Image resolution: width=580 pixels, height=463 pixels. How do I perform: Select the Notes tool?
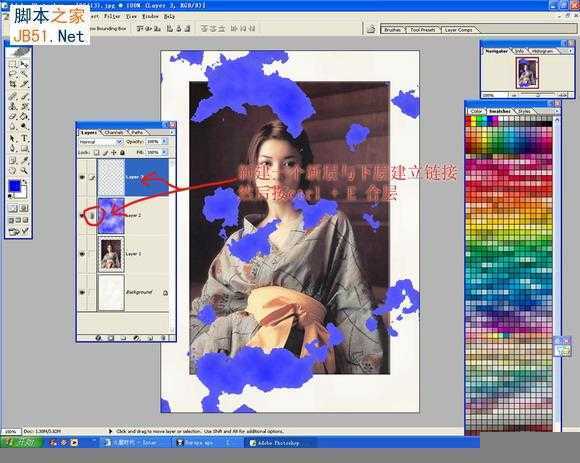[13, 160]
